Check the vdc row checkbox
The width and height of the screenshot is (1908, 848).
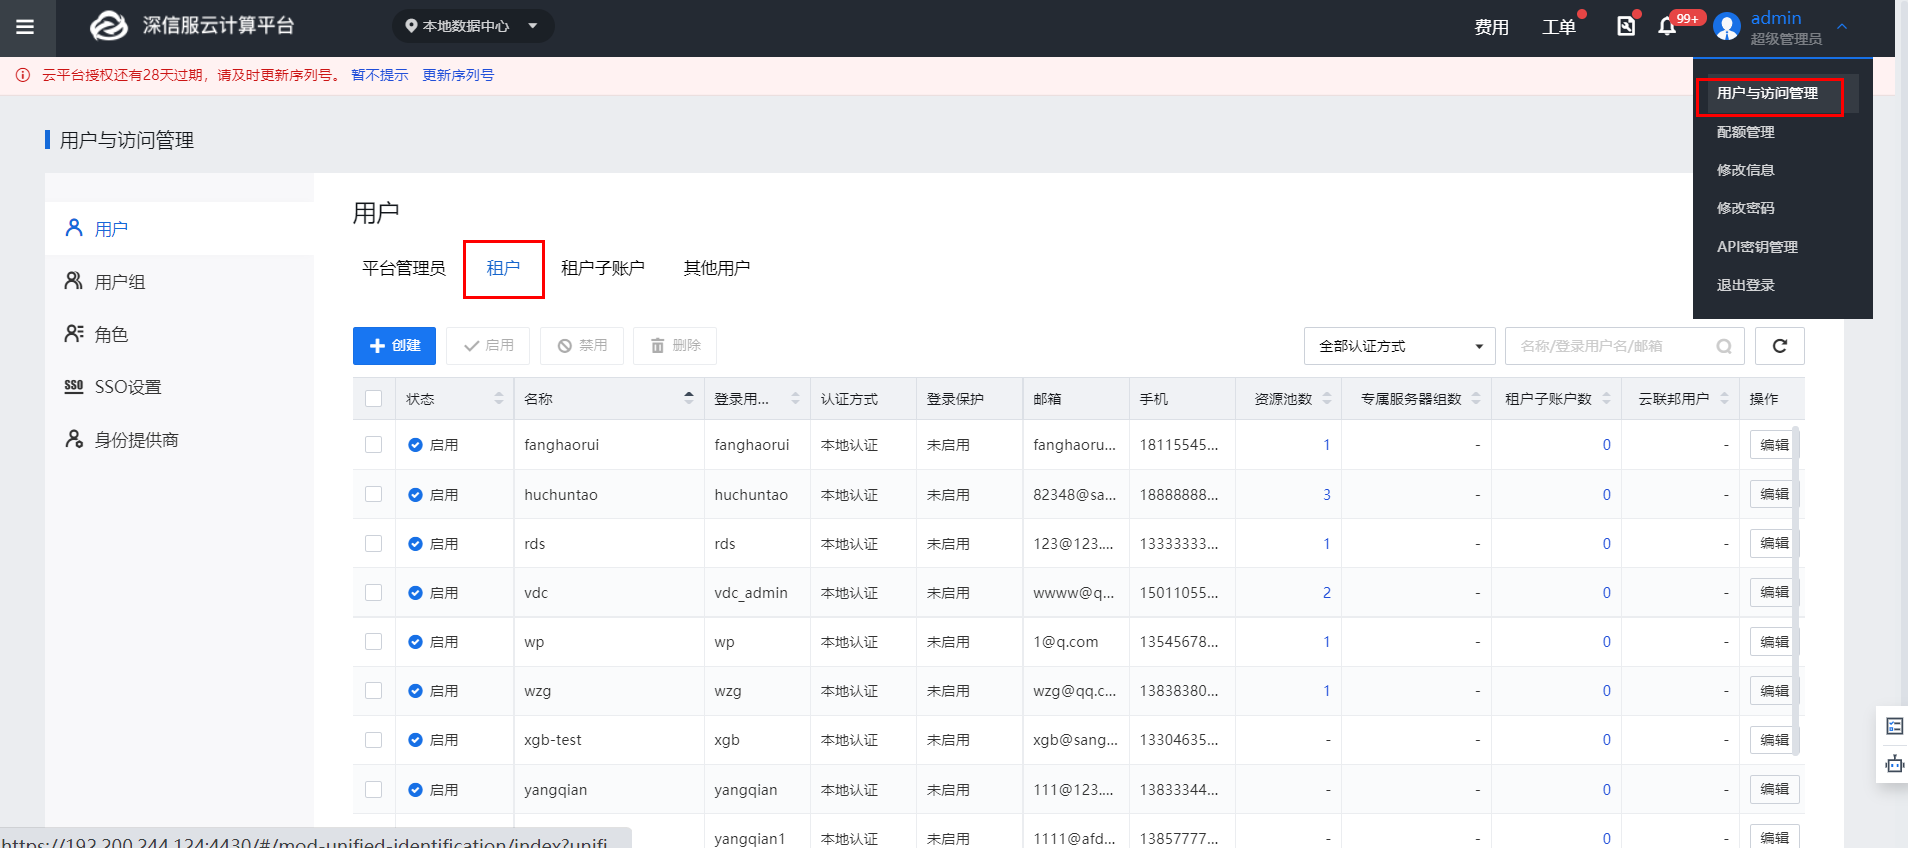point(374,592)
